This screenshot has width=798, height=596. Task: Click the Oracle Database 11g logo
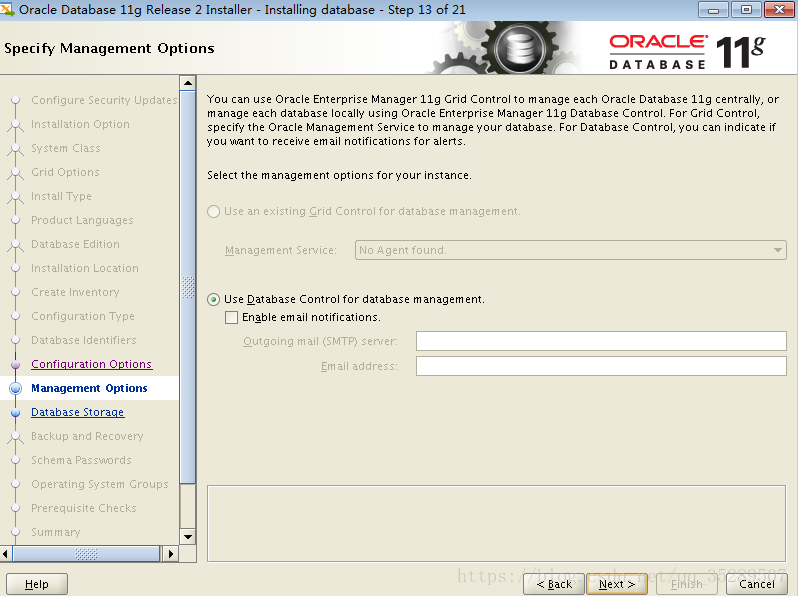coord(687,51)
